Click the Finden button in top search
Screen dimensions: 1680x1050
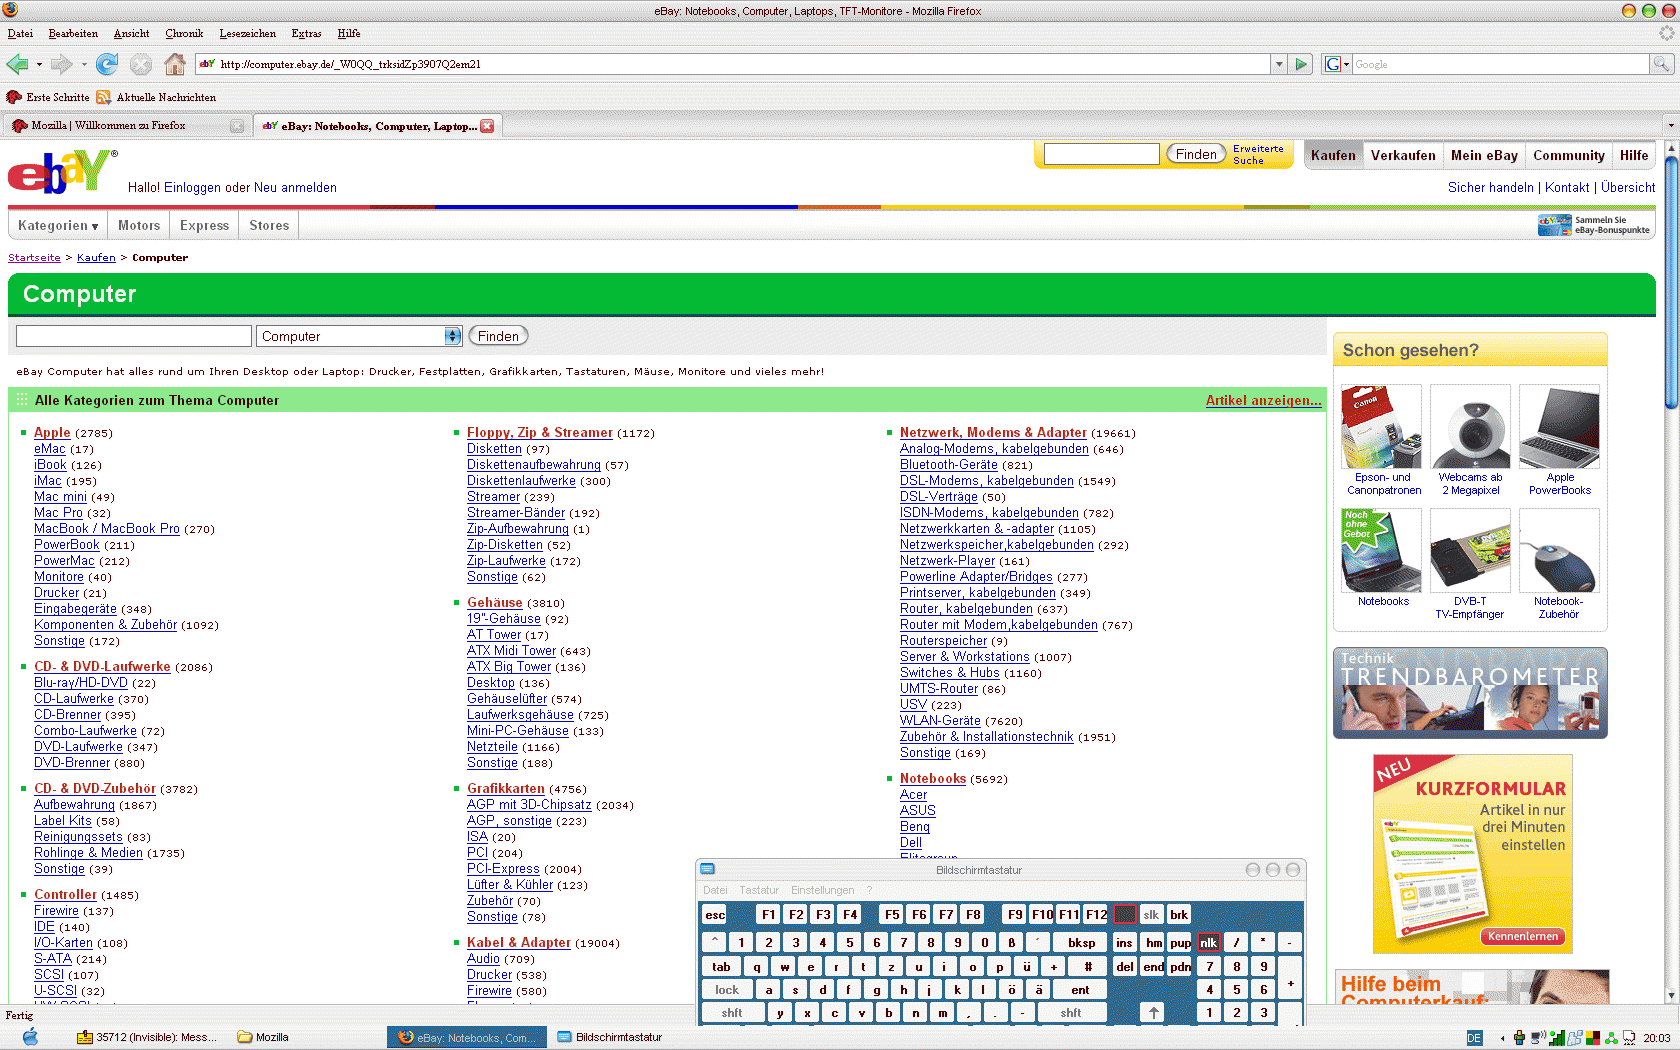[x=1196, y=154]
